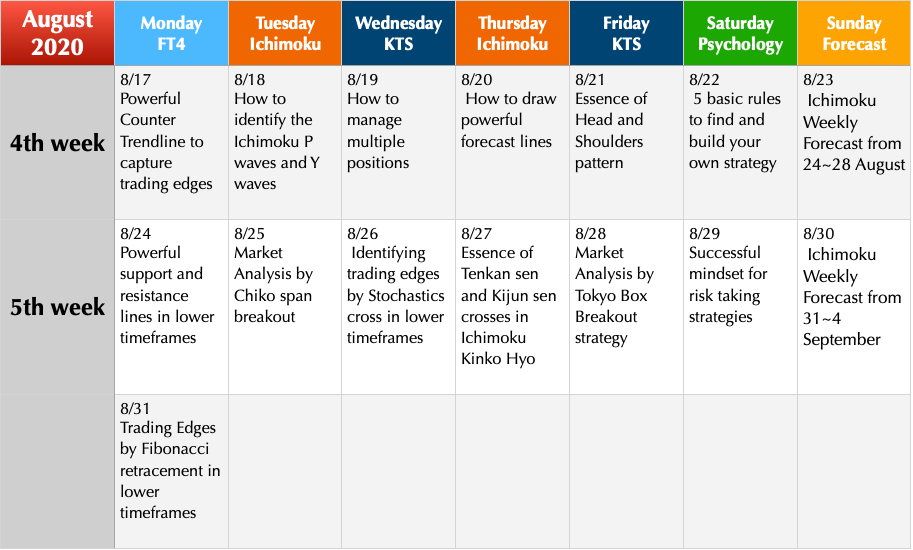Open 8/20 How to draw forecast lines
Image resolution: width=913 pixels, height=550 pixels.
click(x=512, y=143)
